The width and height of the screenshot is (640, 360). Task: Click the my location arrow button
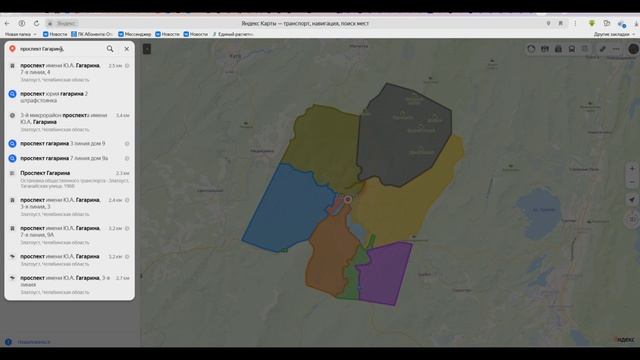632,200
